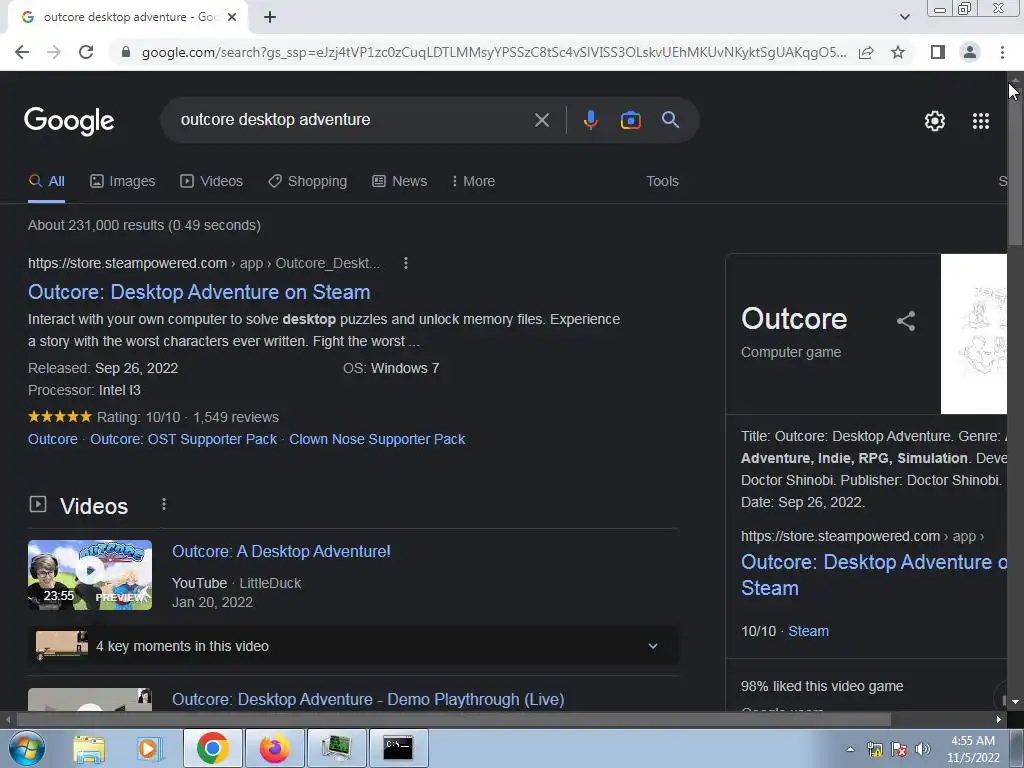Viewport: 1024px width, 768px height.
Task: Bookmark this page with the star icon
Action: 898,52
